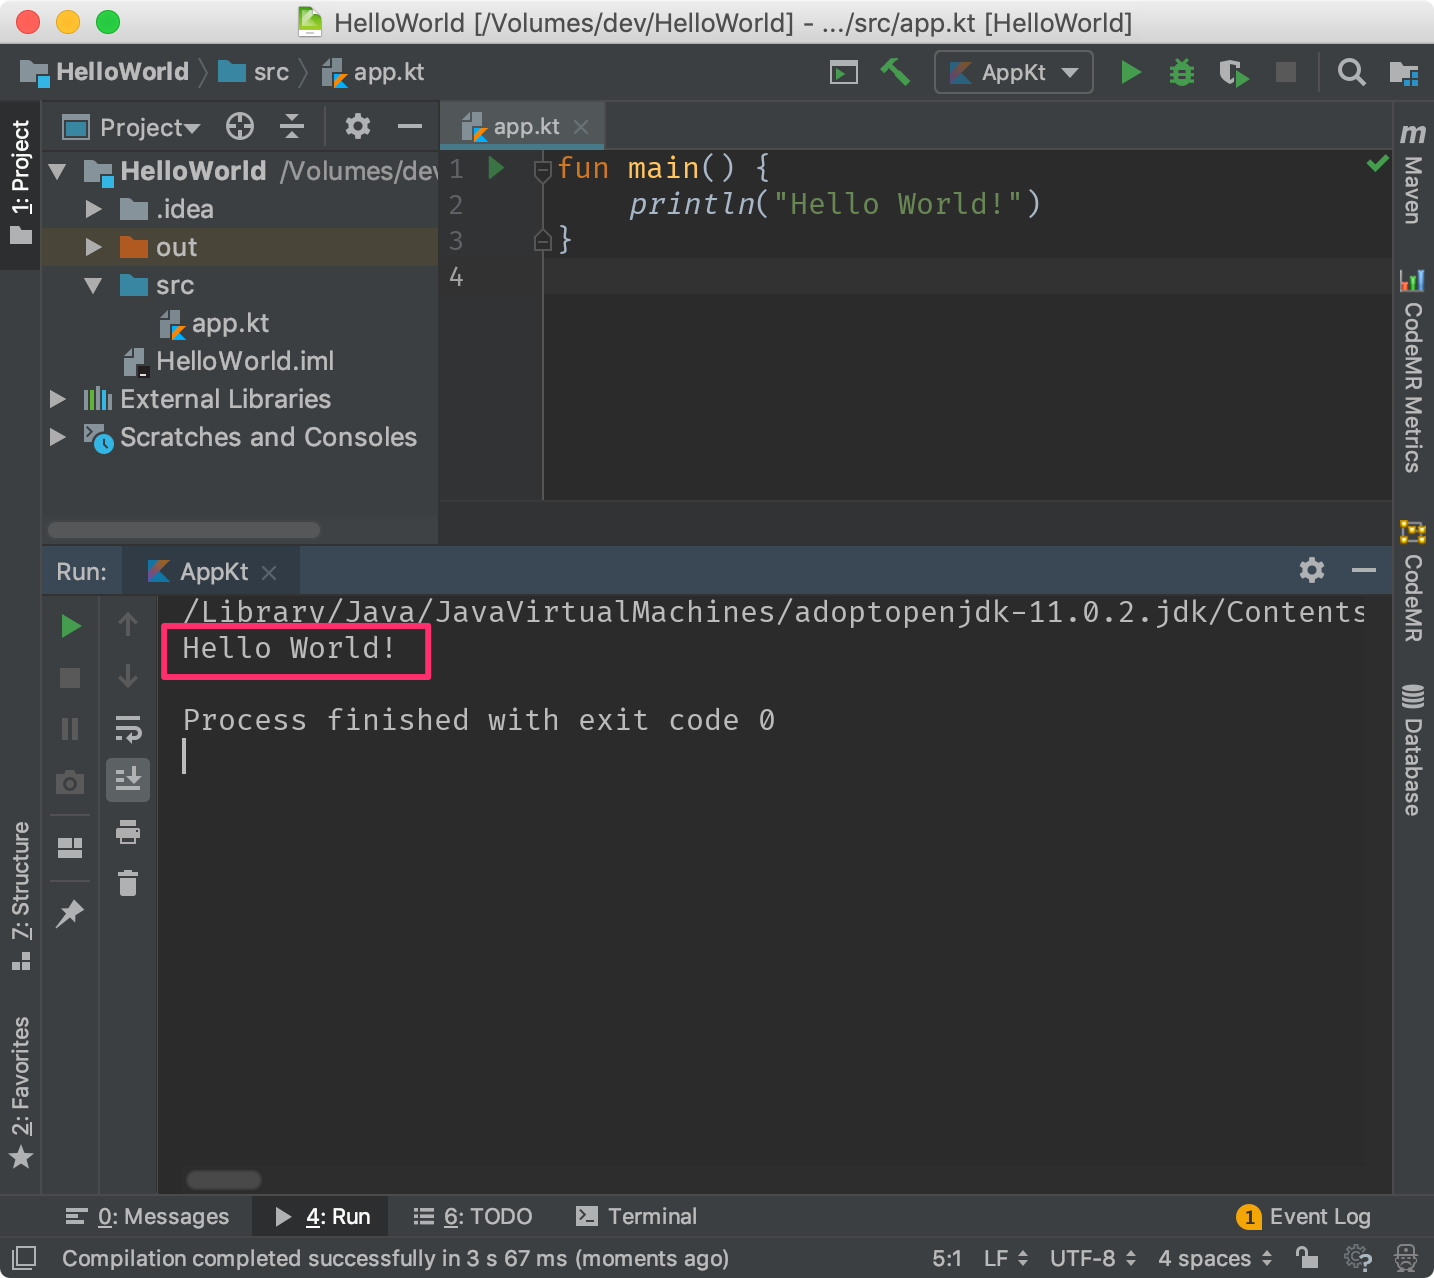The width and height of the screenshot is (1434, 1278).
Task: Open the TODO tool tab
Action: click(473, 1216)
